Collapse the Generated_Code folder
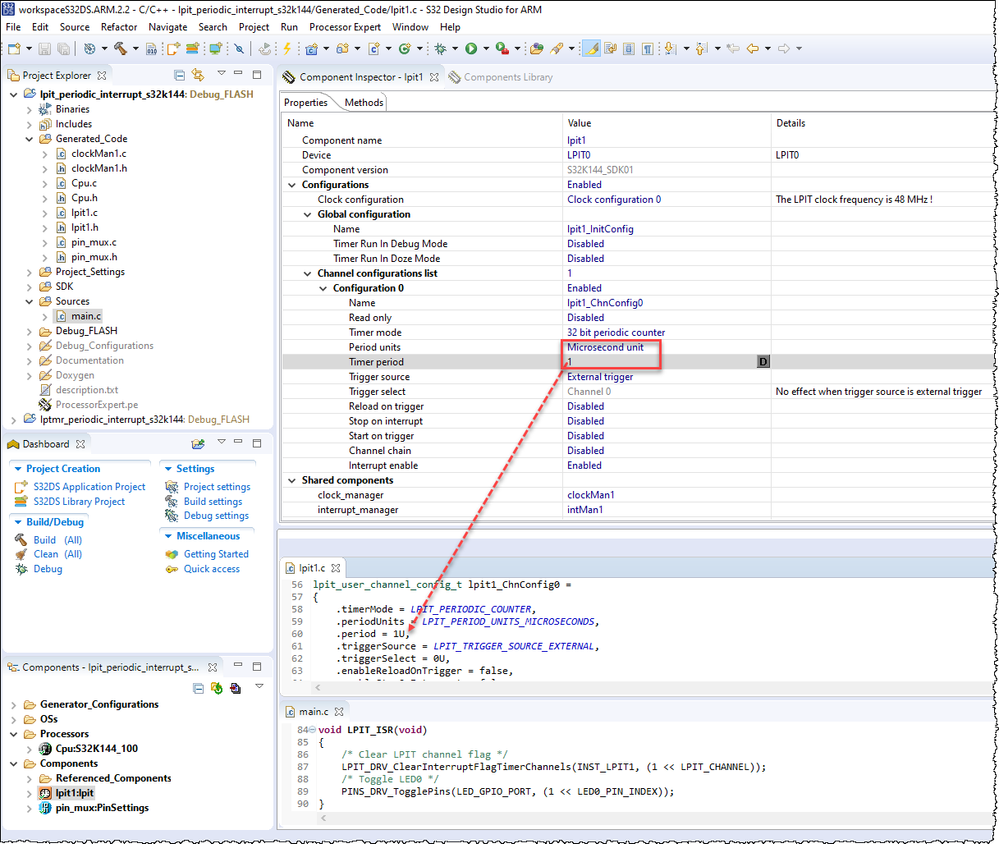Screen dimensions: 999x844 (30, 139)
